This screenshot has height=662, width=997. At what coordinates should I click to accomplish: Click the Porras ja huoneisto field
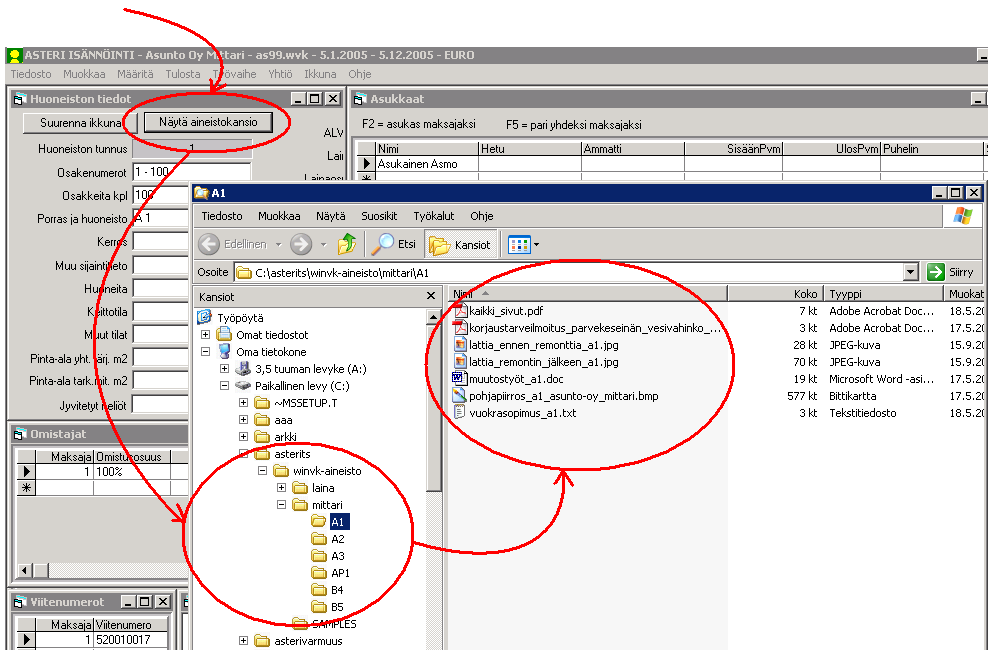(161, 218)
